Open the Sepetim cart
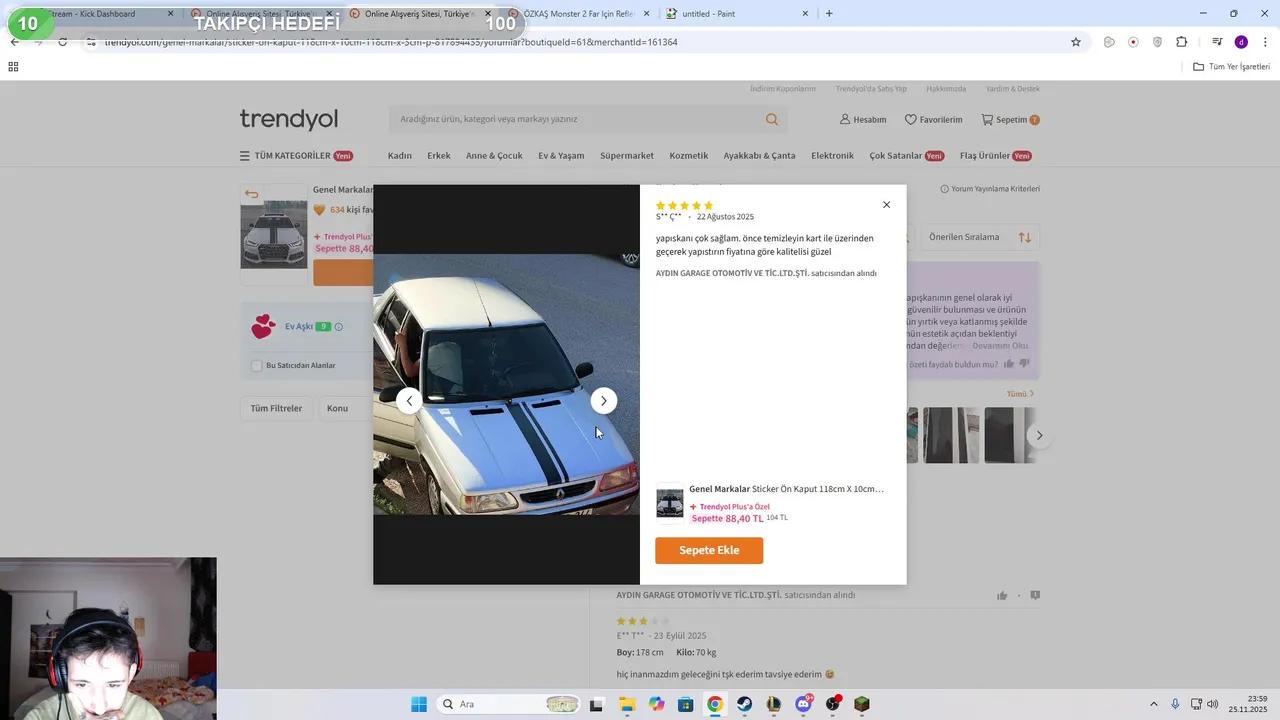Viewport: 1280px width, 720px height. point(1010,119)
